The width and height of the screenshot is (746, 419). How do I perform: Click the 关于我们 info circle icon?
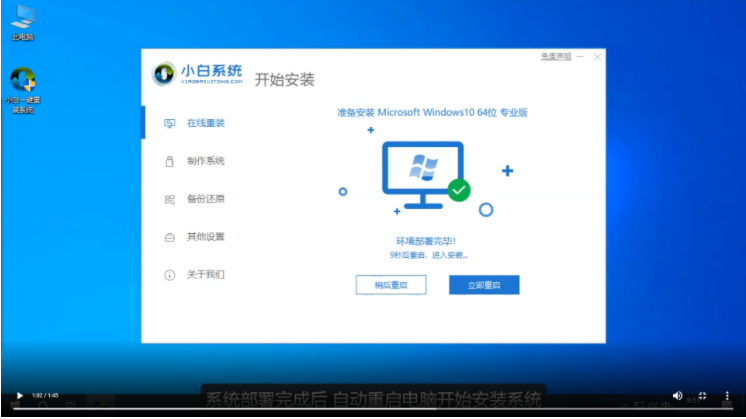click(x=169, y=274)
